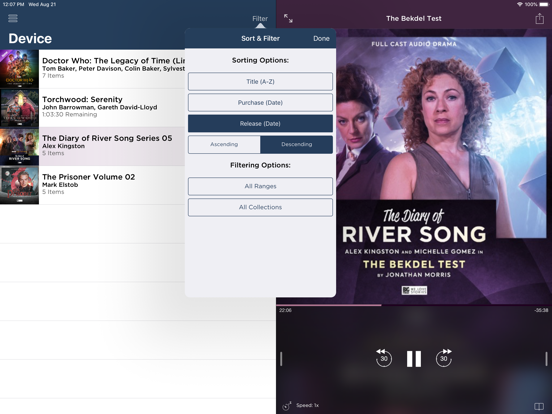This screenshot has width=552, height=414.
Task: Sort by Purchase (Date)
Action: pyautogui.click(x=260, y=103)
